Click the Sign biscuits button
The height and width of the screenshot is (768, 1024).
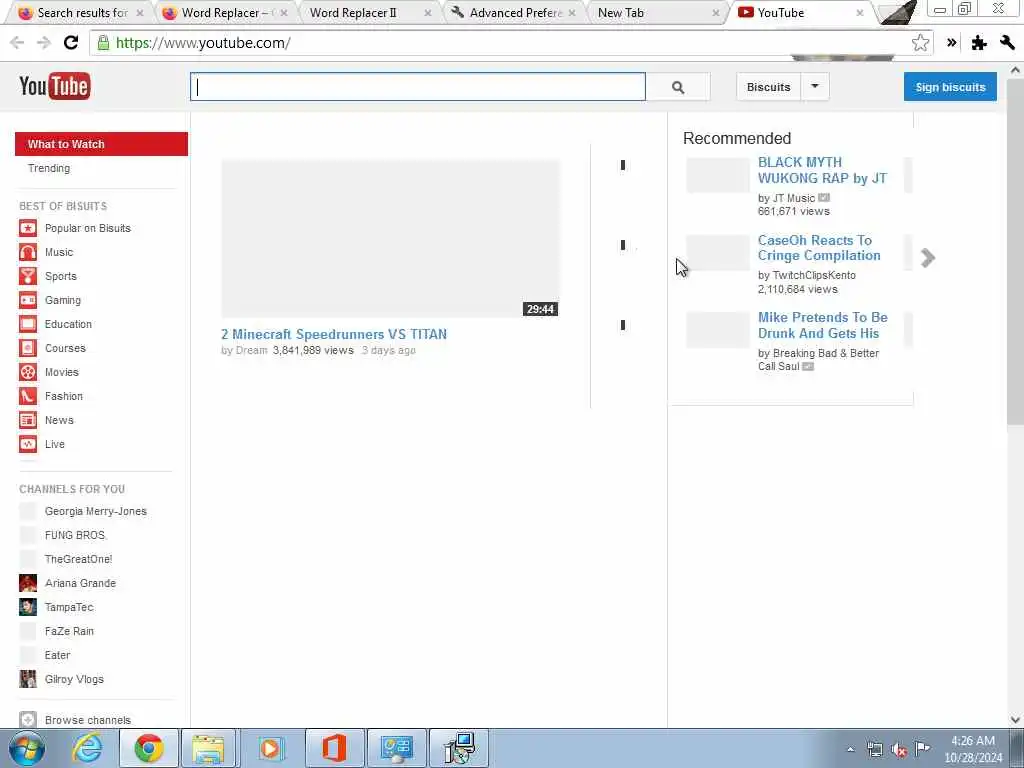(x=950, y=87)
